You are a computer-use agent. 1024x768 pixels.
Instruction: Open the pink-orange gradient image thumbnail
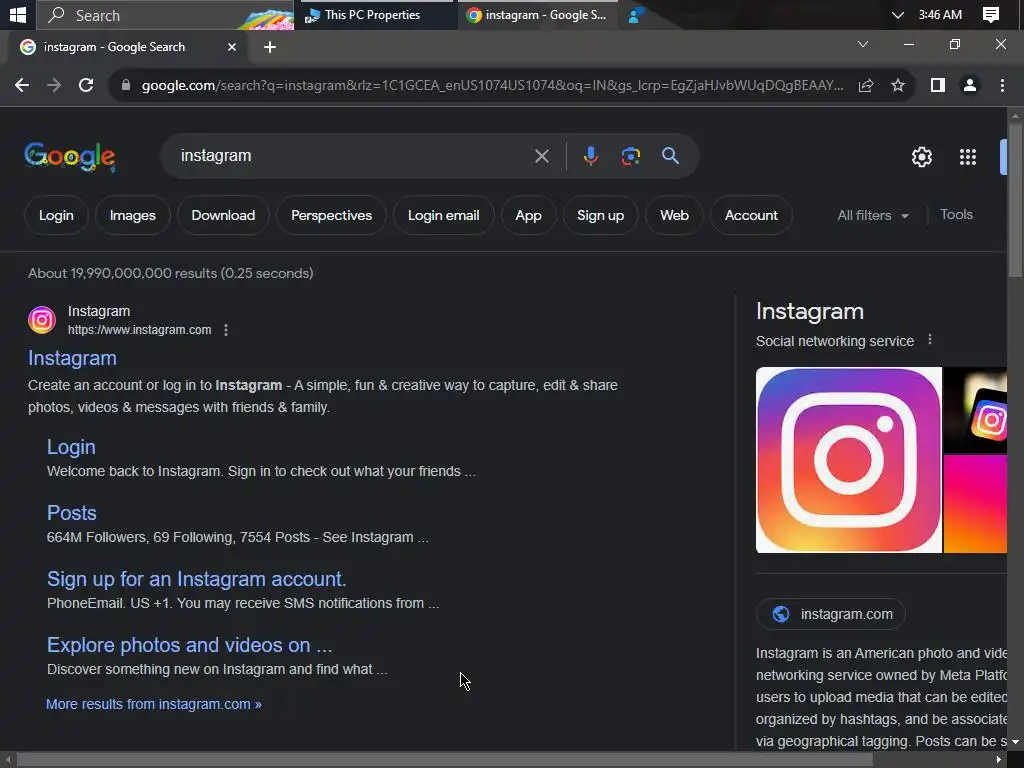click(x=976, y=504)
